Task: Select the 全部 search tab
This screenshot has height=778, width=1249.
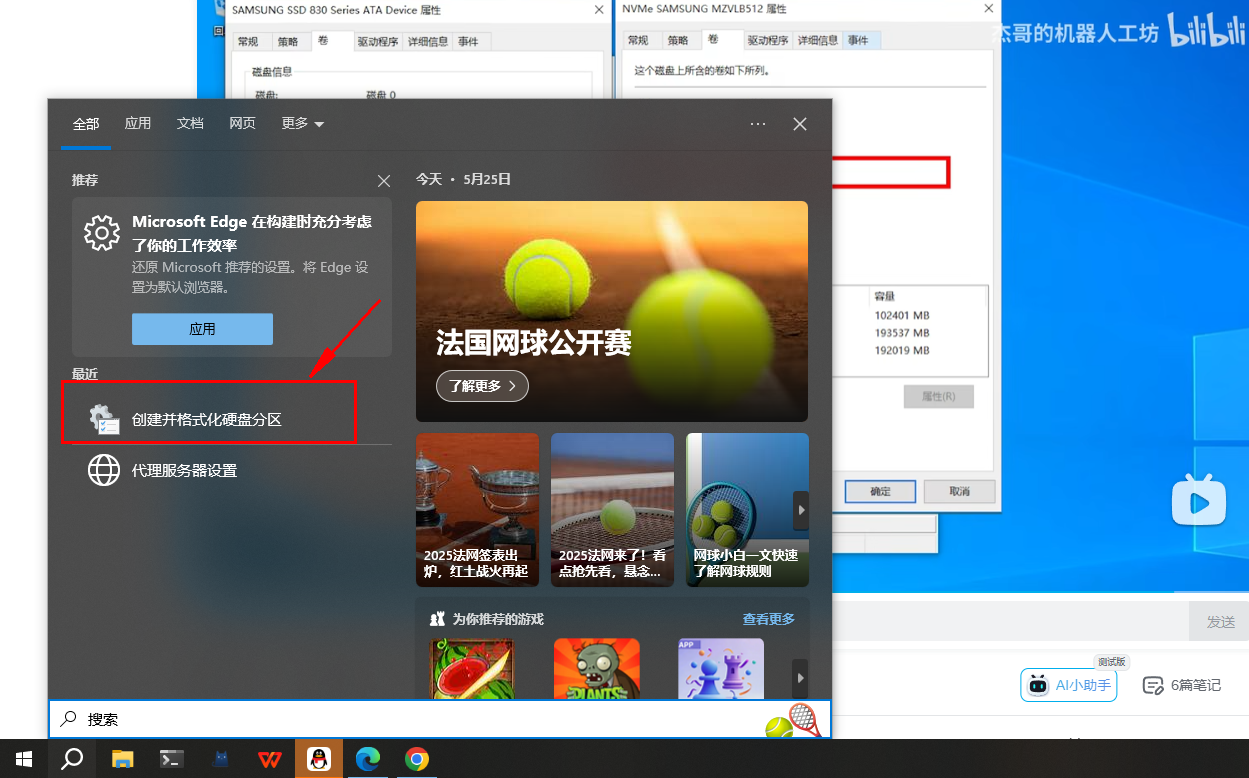Action: (86, 124)
